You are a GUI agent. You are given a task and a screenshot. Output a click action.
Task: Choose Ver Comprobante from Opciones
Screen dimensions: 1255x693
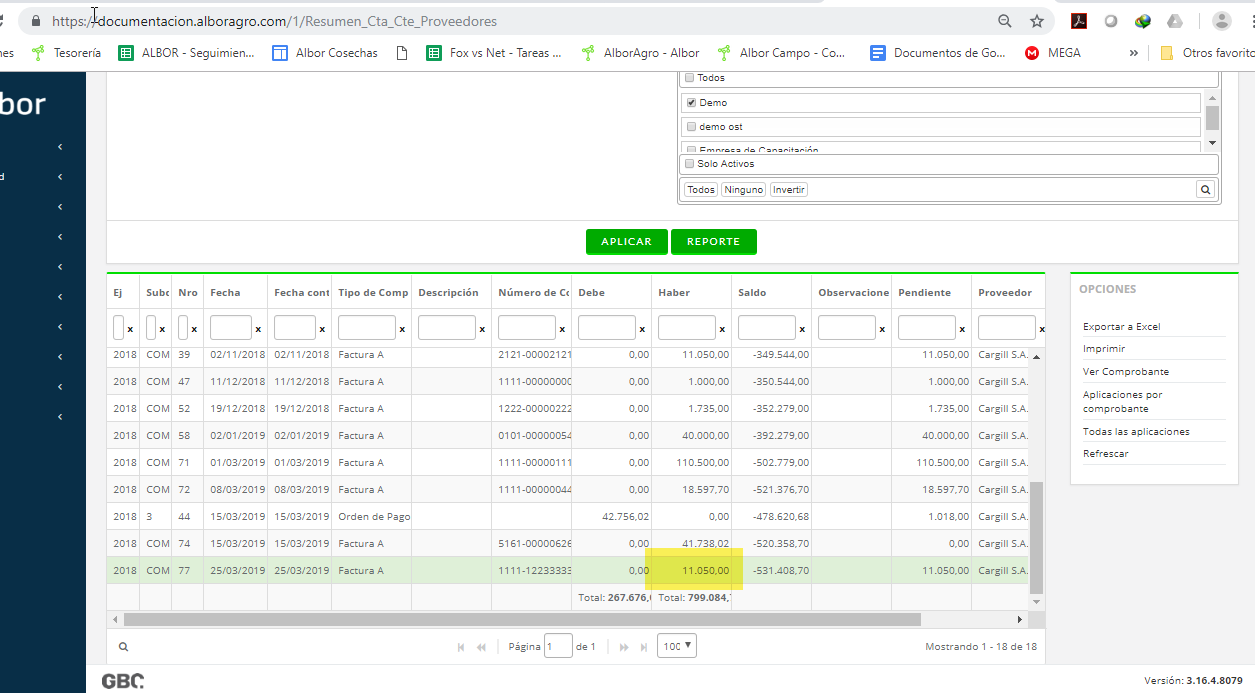[1126, 372]
